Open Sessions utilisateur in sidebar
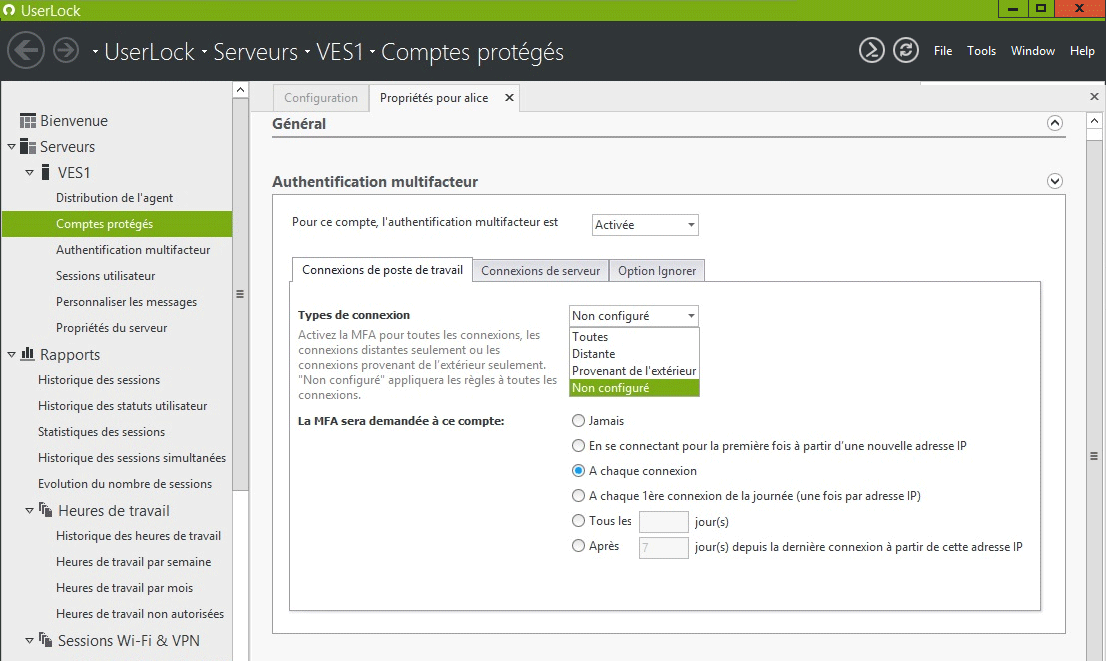Image resolution: width=1106 pixels, height=661 pixels. point(105,276)
